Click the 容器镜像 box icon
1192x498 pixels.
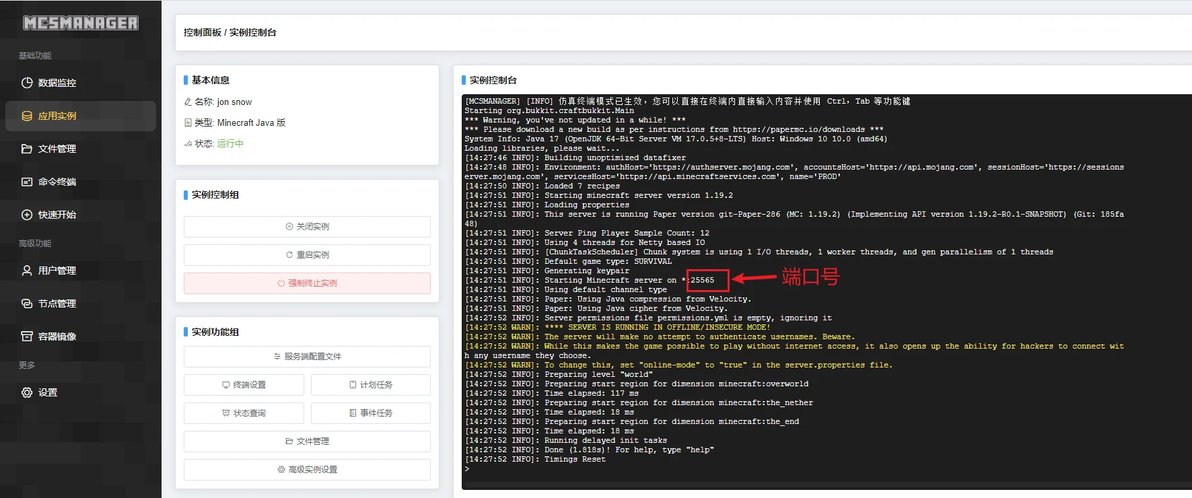click(27, 336)
